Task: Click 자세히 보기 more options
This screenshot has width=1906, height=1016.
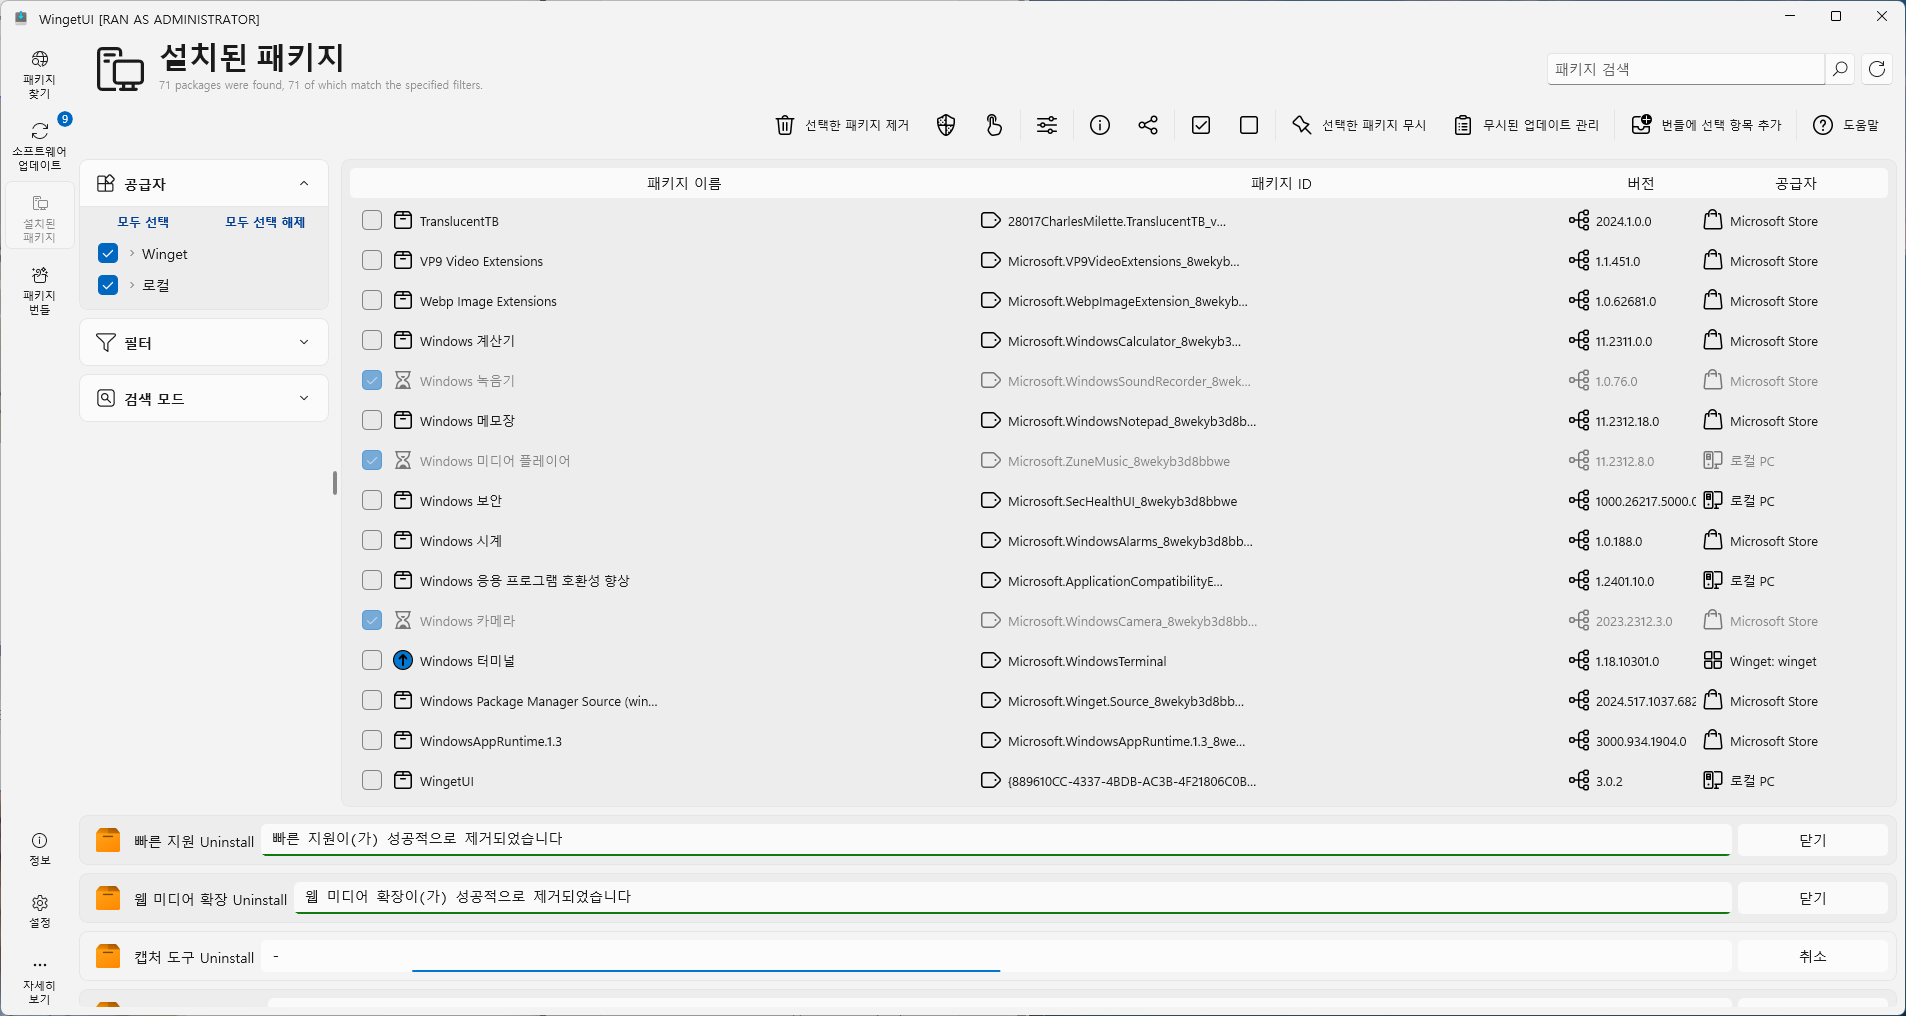Action: pyautogui.click(x=39, y=981)
